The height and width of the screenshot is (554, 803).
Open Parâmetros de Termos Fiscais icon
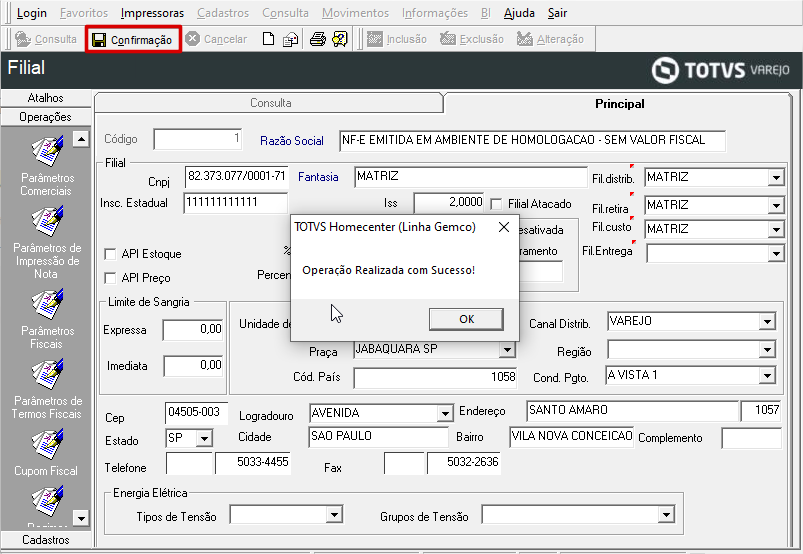tap(48, 374)
